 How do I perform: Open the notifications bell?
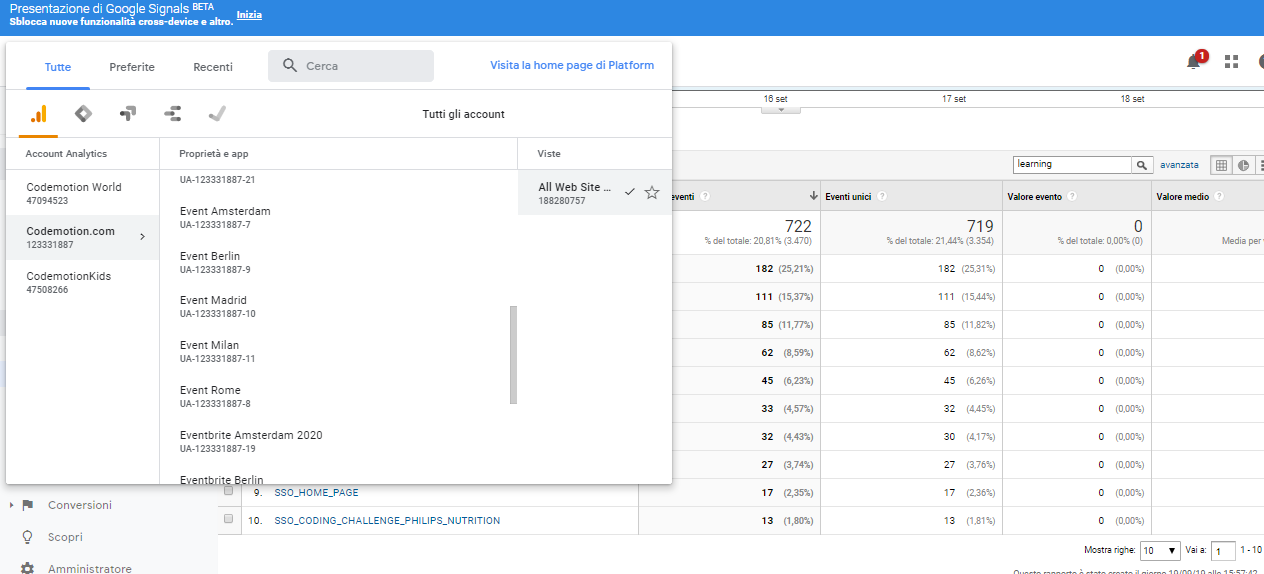coord(1193,62)
